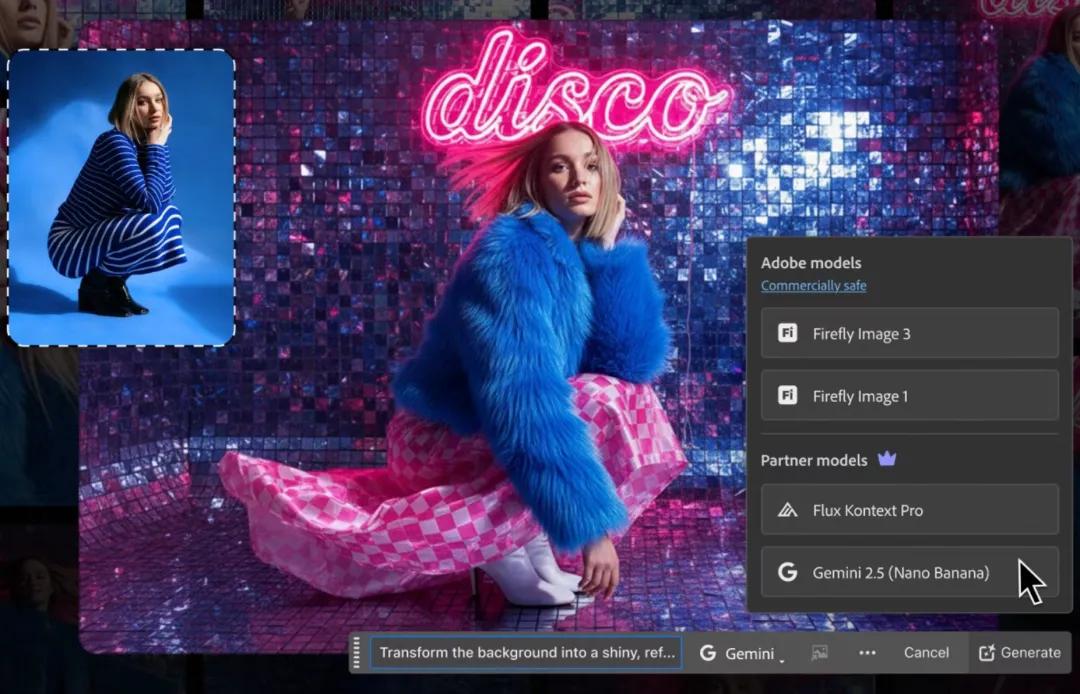The width and height of the screenshot is (1080, 694).
Task: Click the premium crown icon by Partner models
Action: (886, 459)
